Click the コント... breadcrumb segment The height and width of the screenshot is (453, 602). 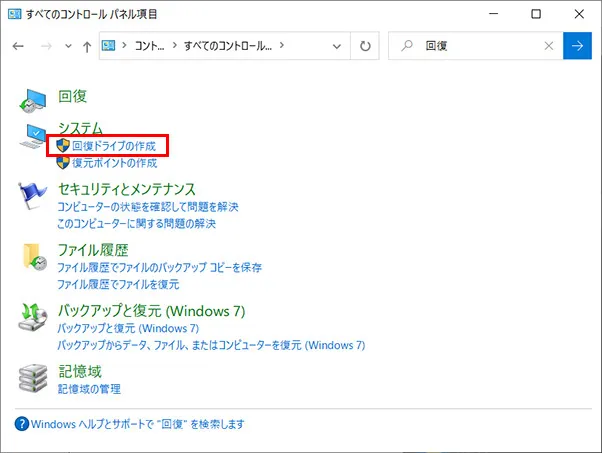(149, 46)
